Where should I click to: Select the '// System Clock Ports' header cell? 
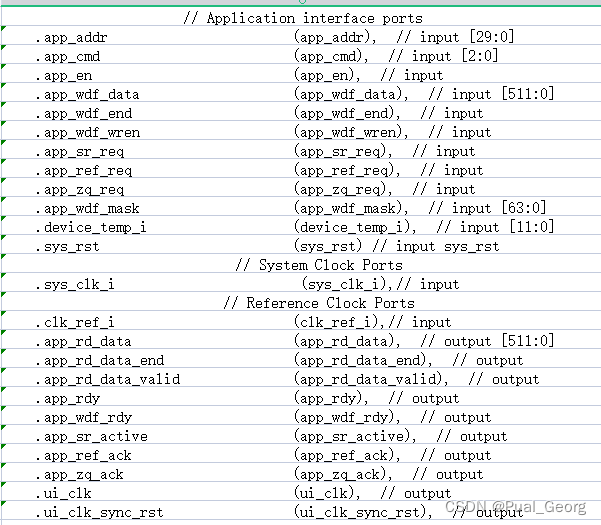(x=319, y=265)
